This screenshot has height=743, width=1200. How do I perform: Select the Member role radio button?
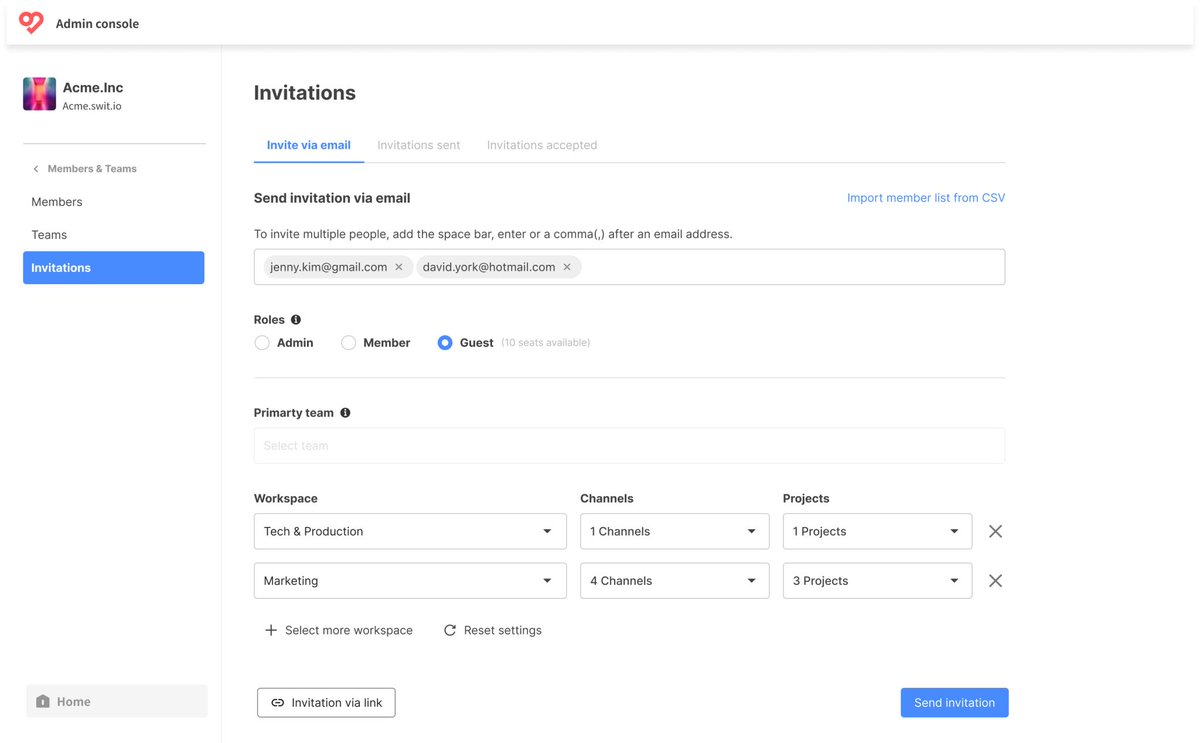click(x=349, y=343)
